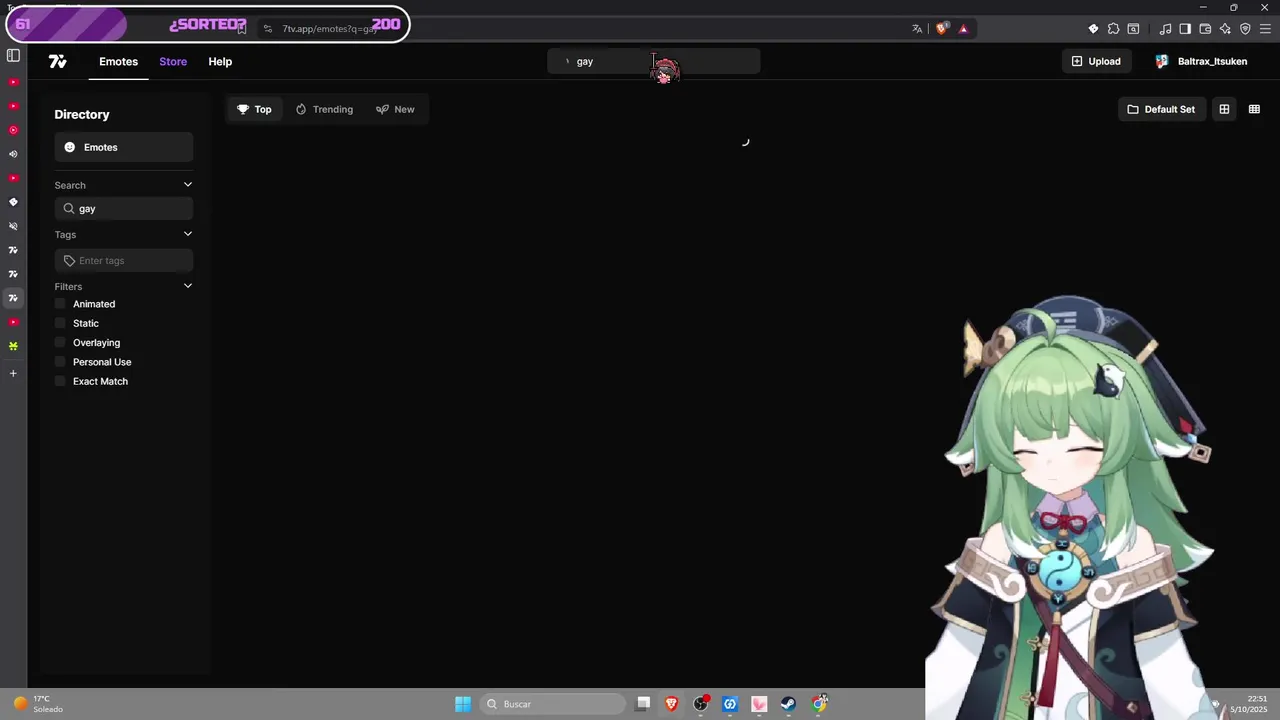This screenshot has width=1280, height=720.
Task: Click the header search box
Action: 654,62
